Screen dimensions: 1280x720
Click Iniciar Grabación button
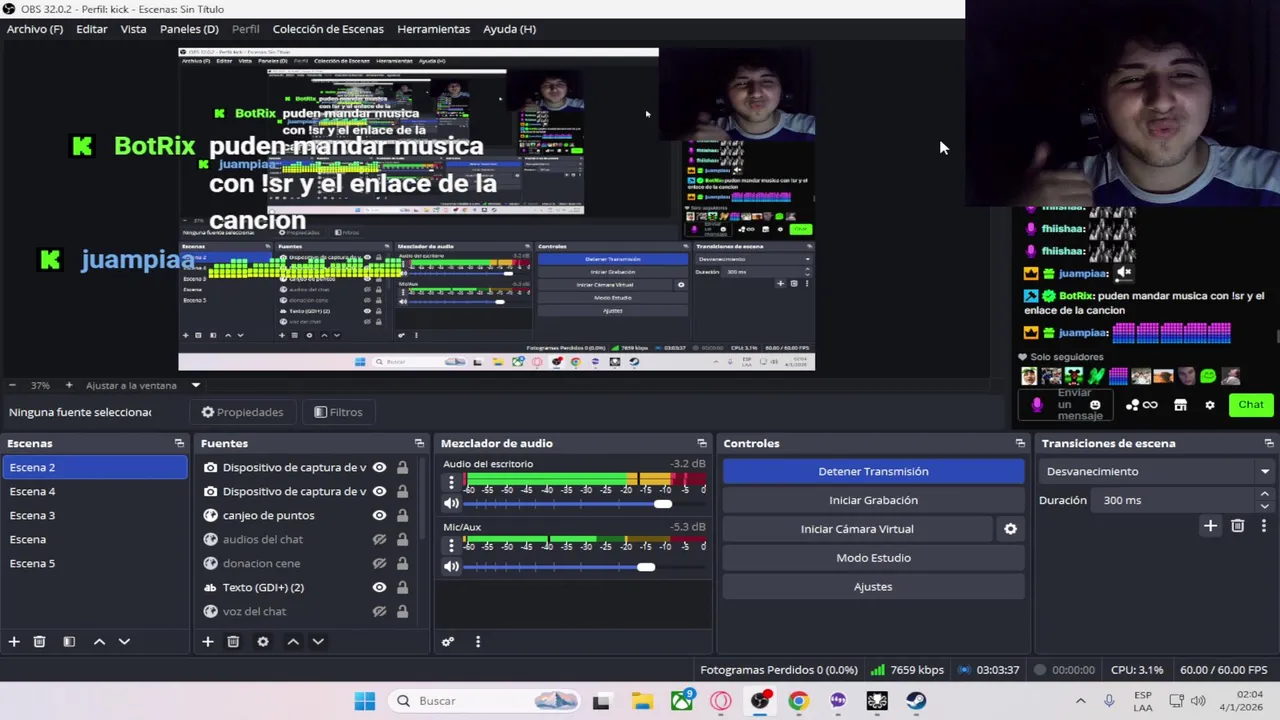point(873,500)
